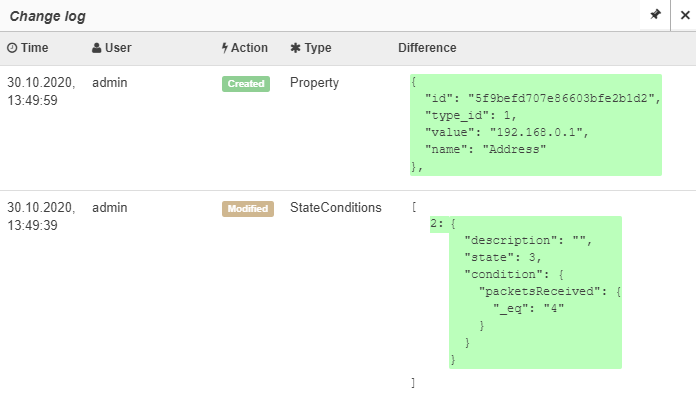Click the green Created badge
This screenshot has height=395, width=696.
[246, 84]
